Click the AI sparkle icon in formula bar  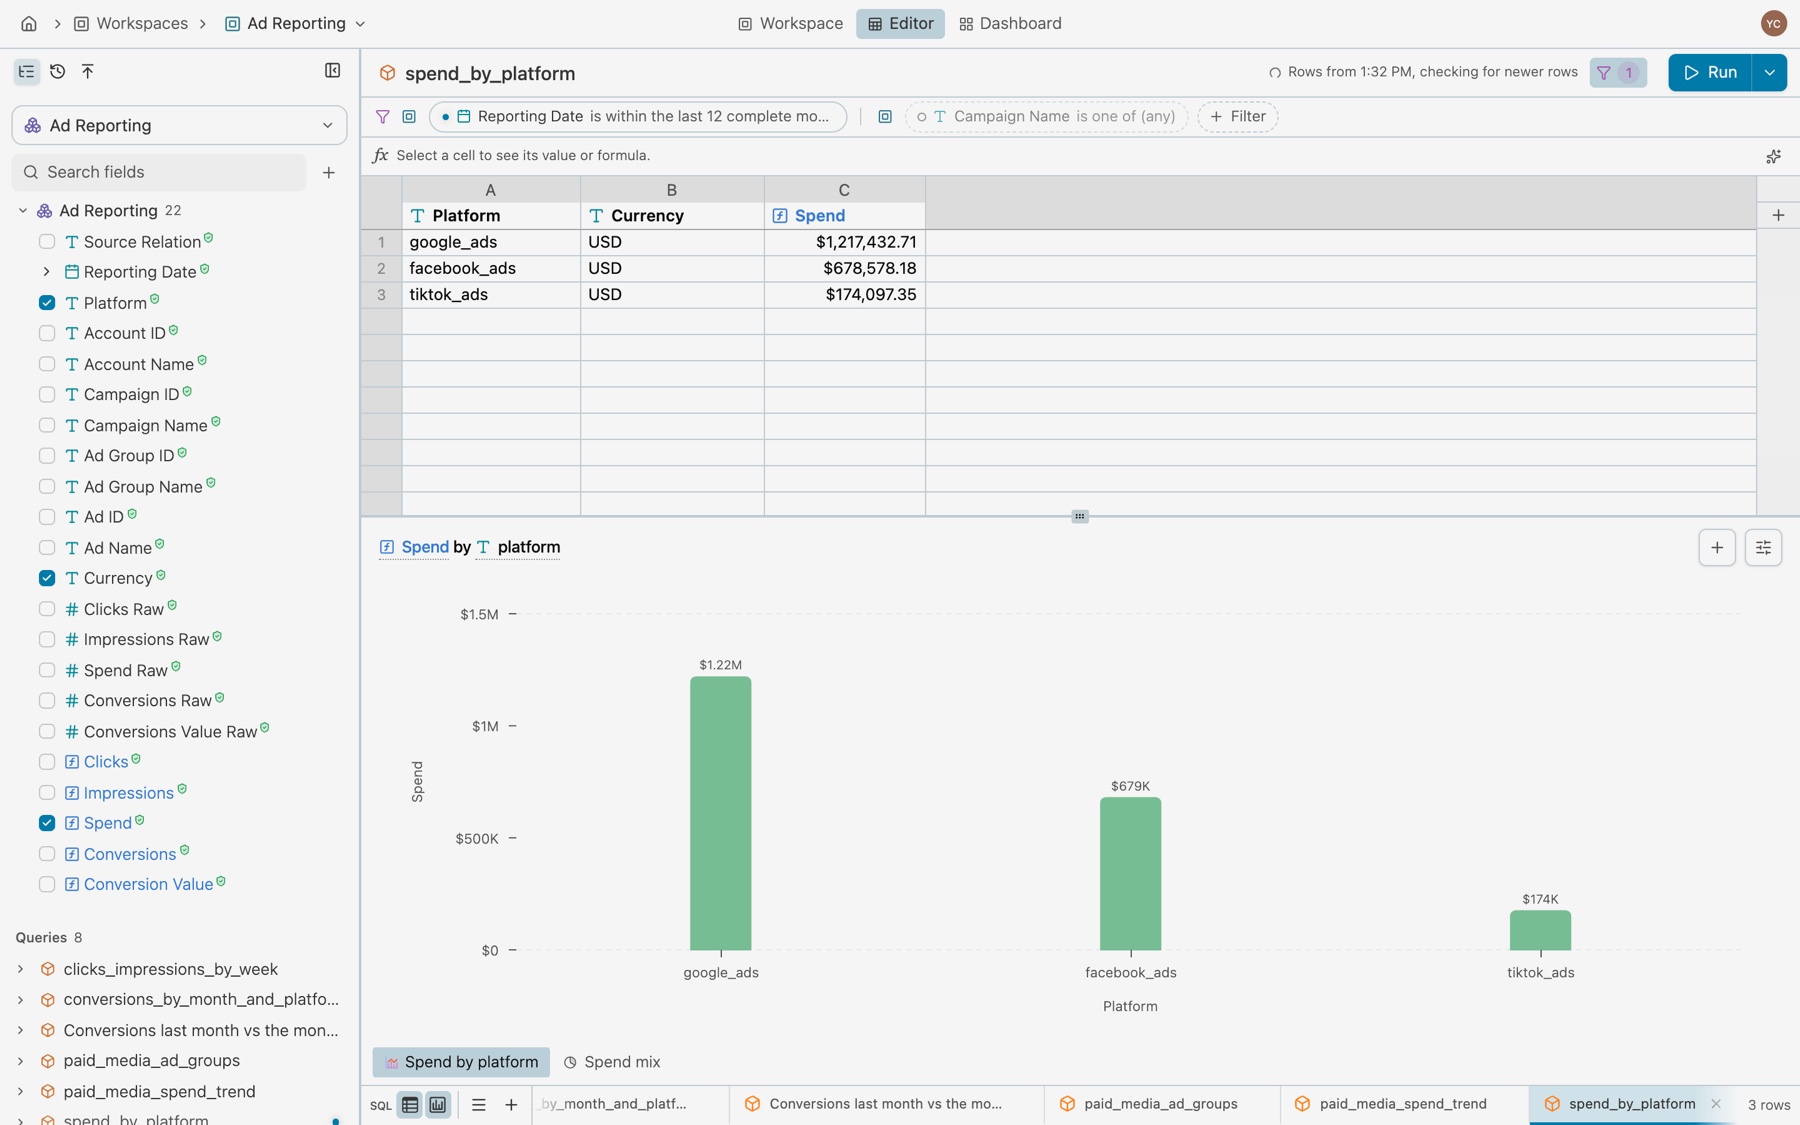coord(1773,156)
